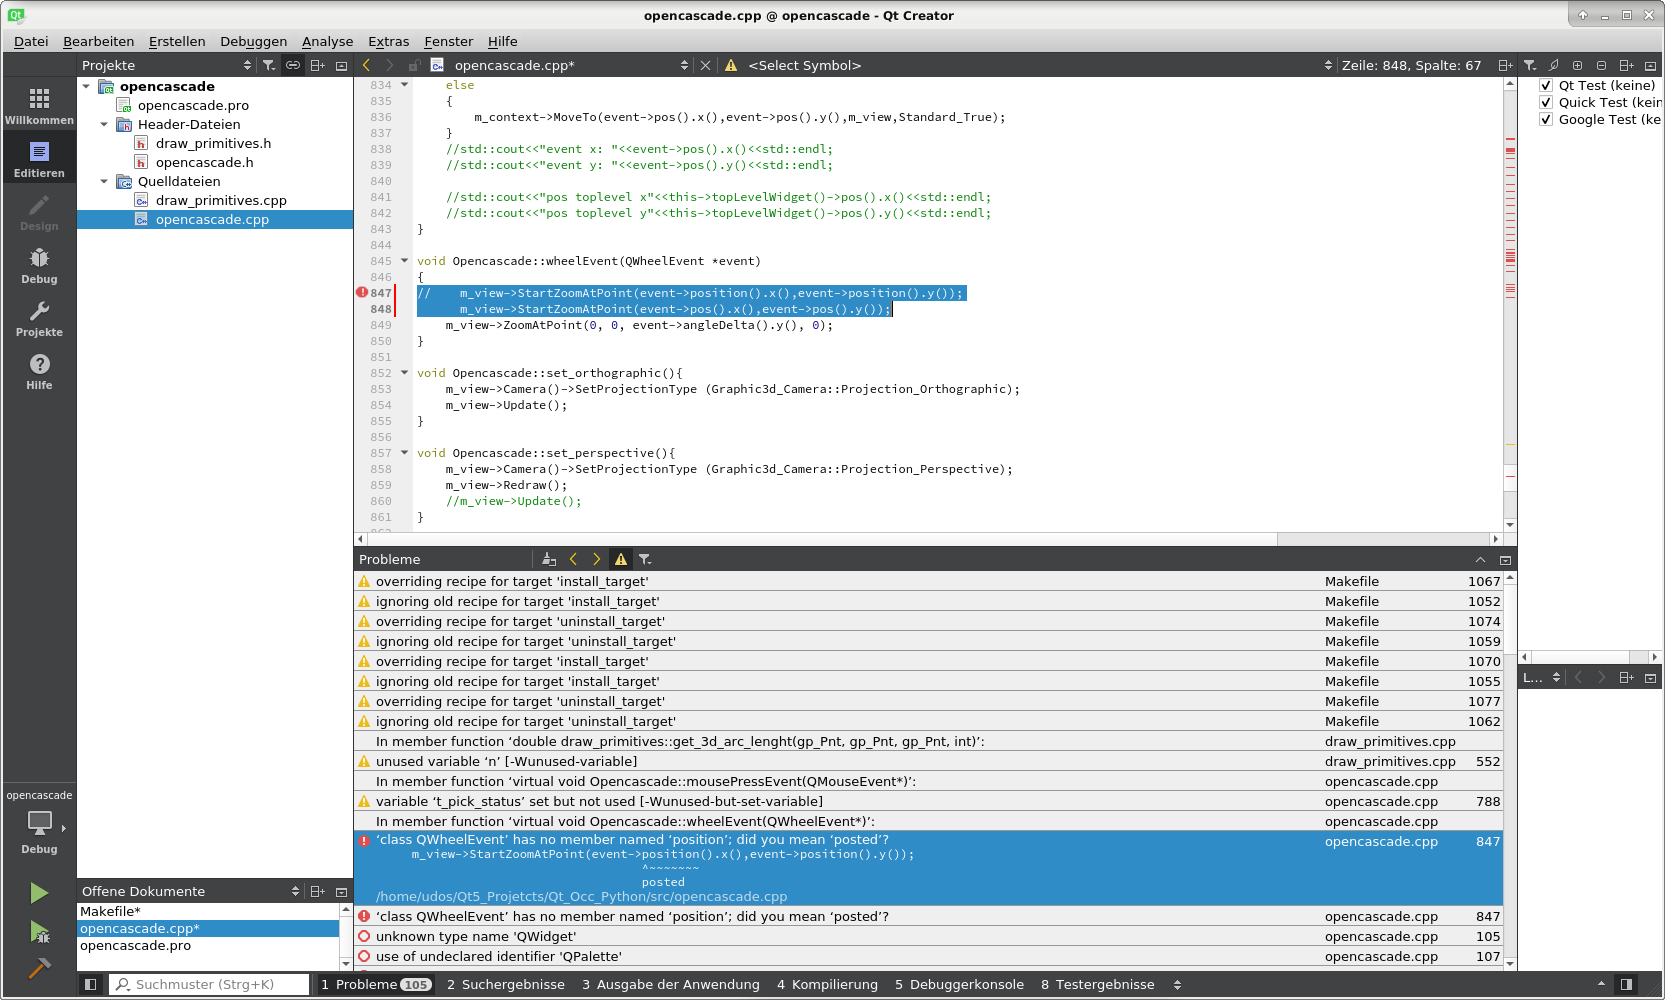Open the output pane selector arrows
This screenshot has height=1000, width=1665.
[1177, 984]
